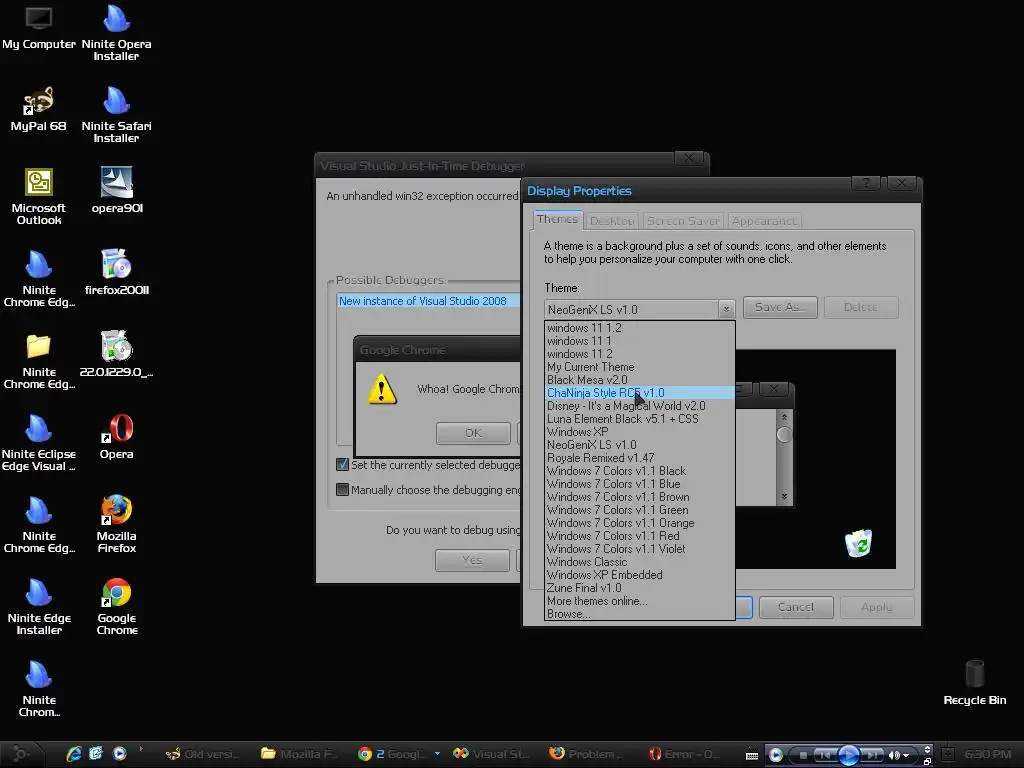Click preview window scrollbar down arrow

tap(784, 497)
